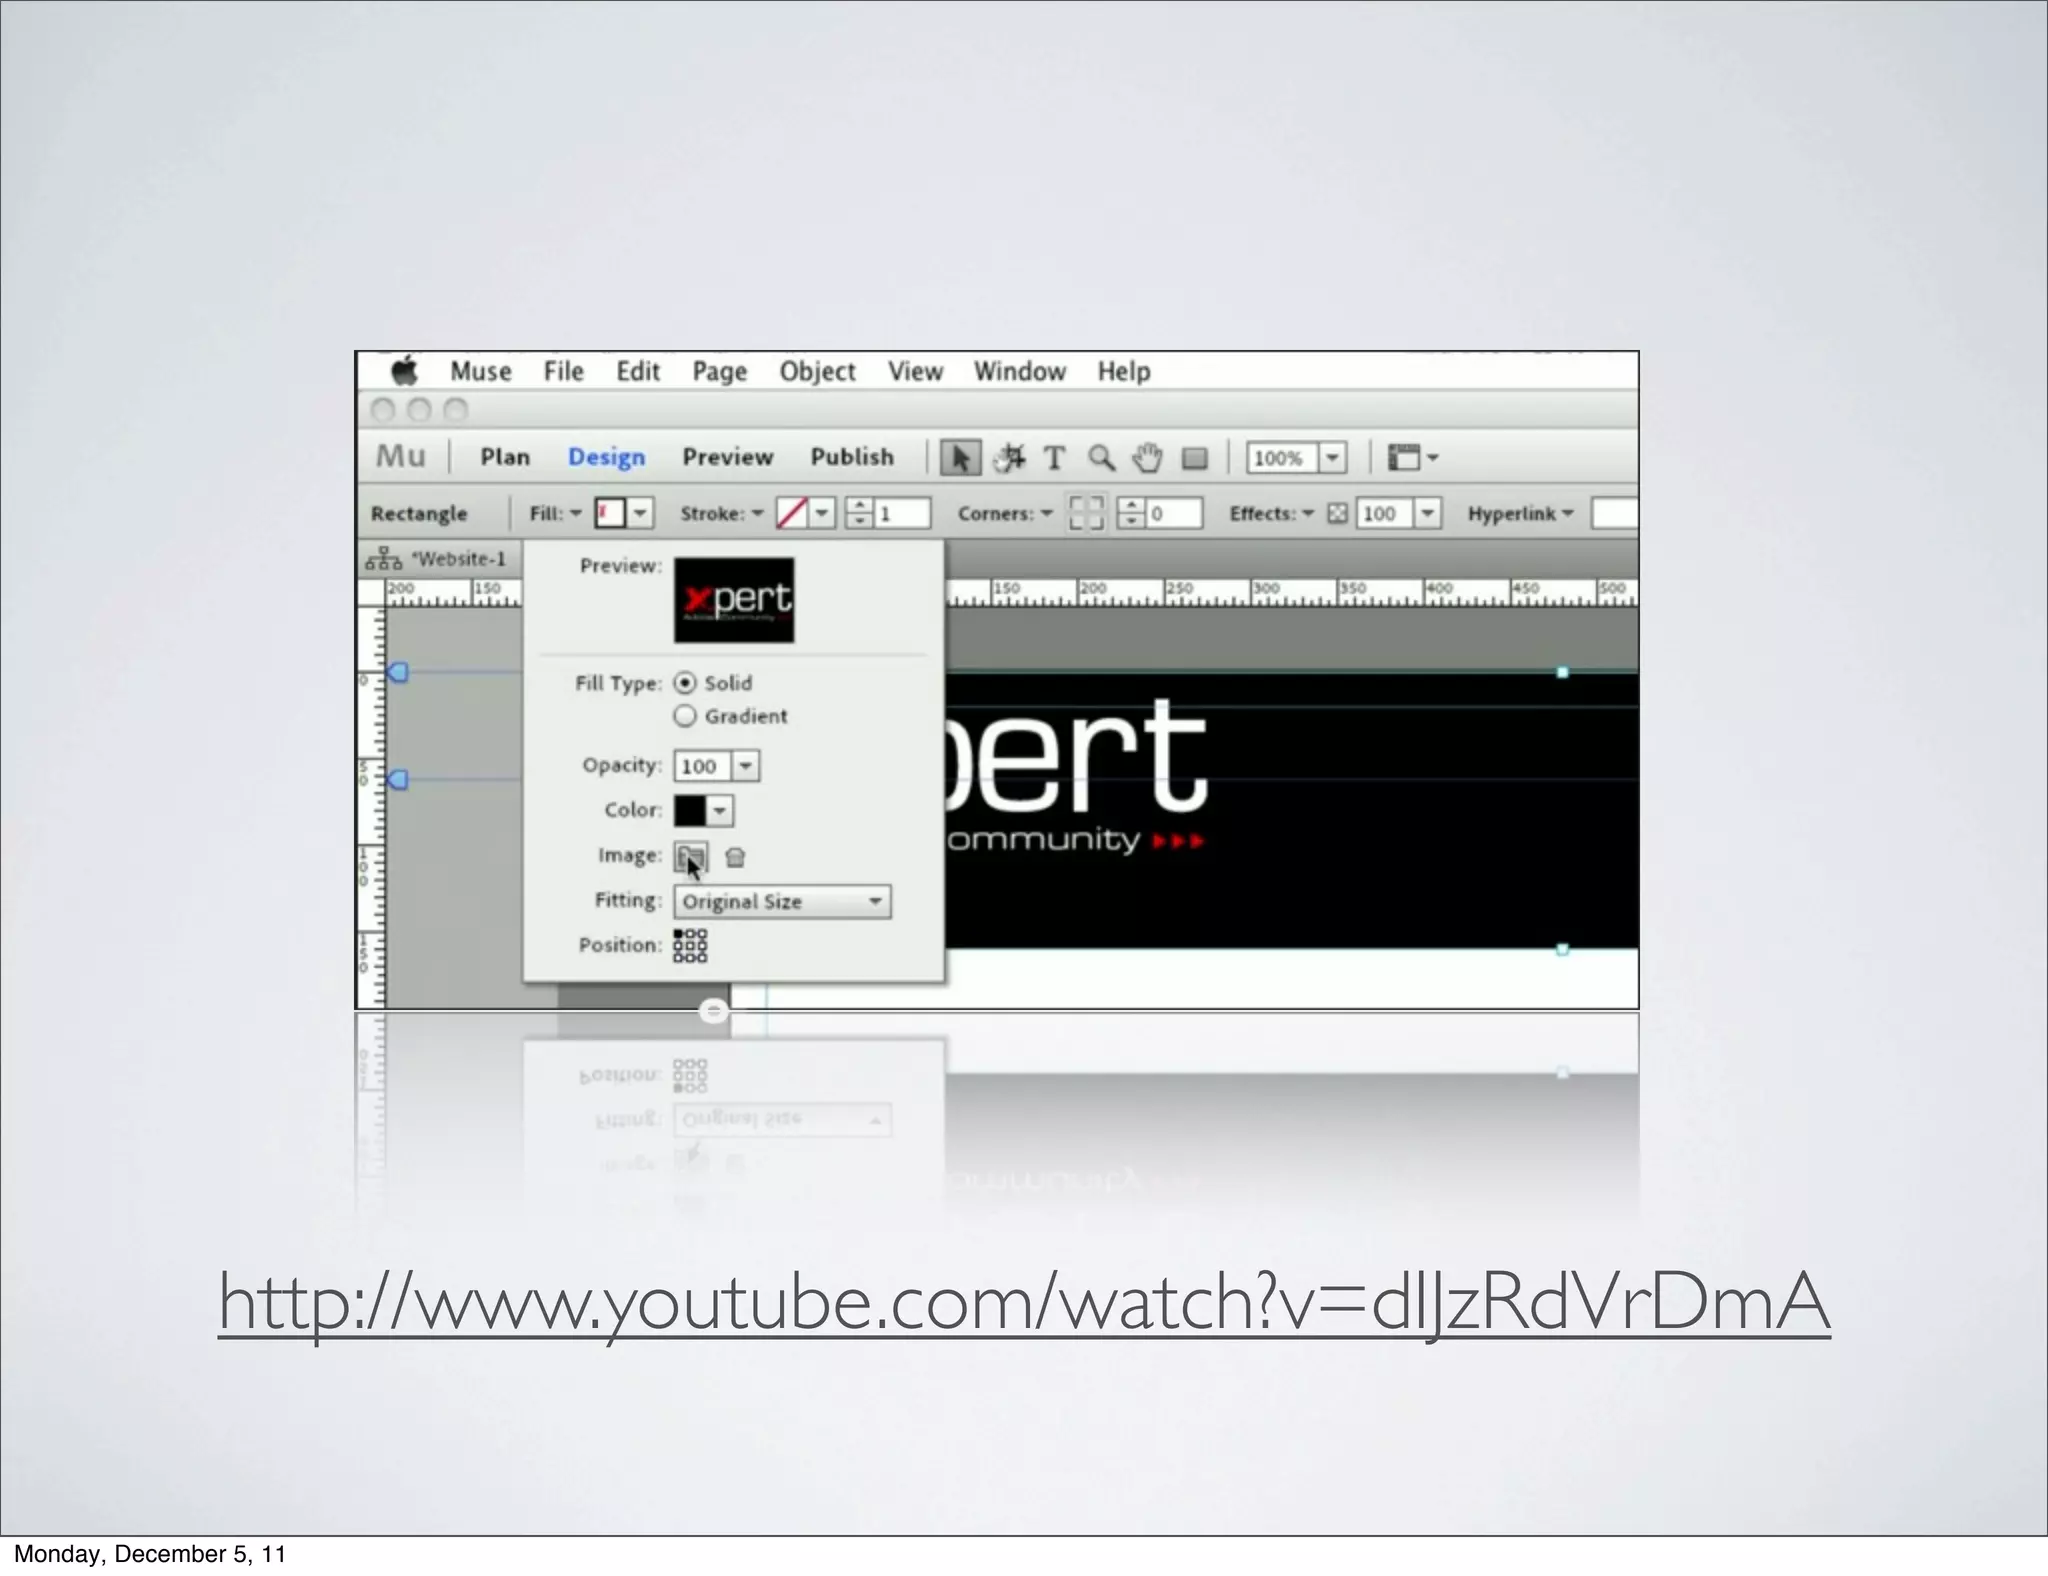Choose a fill image with folder icon
2048x1576 pixels.
tap(691, 856)
